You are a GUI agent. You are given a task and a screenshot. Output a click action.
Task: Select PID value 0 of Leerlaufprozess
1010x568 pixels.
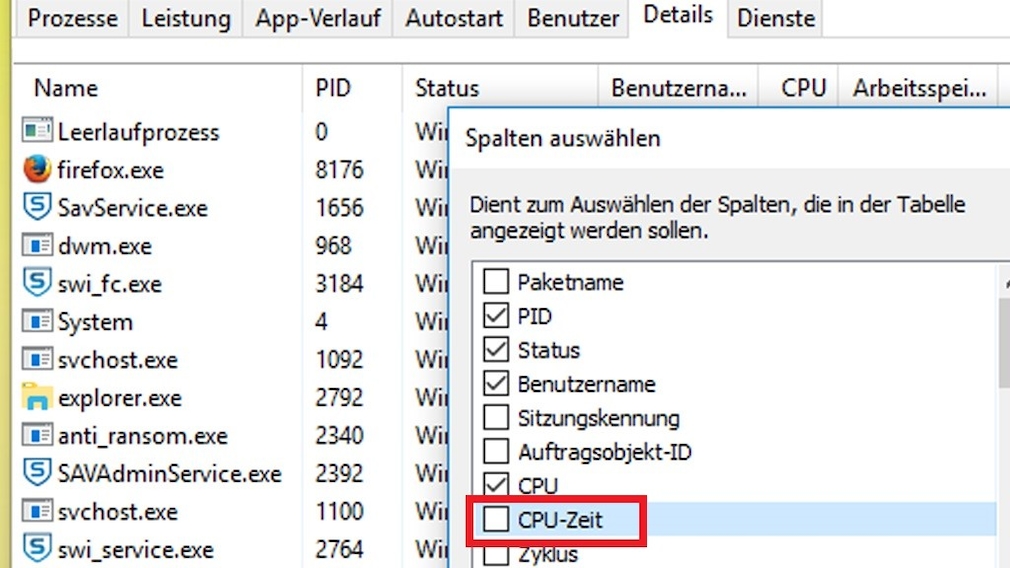coord(321,131)
